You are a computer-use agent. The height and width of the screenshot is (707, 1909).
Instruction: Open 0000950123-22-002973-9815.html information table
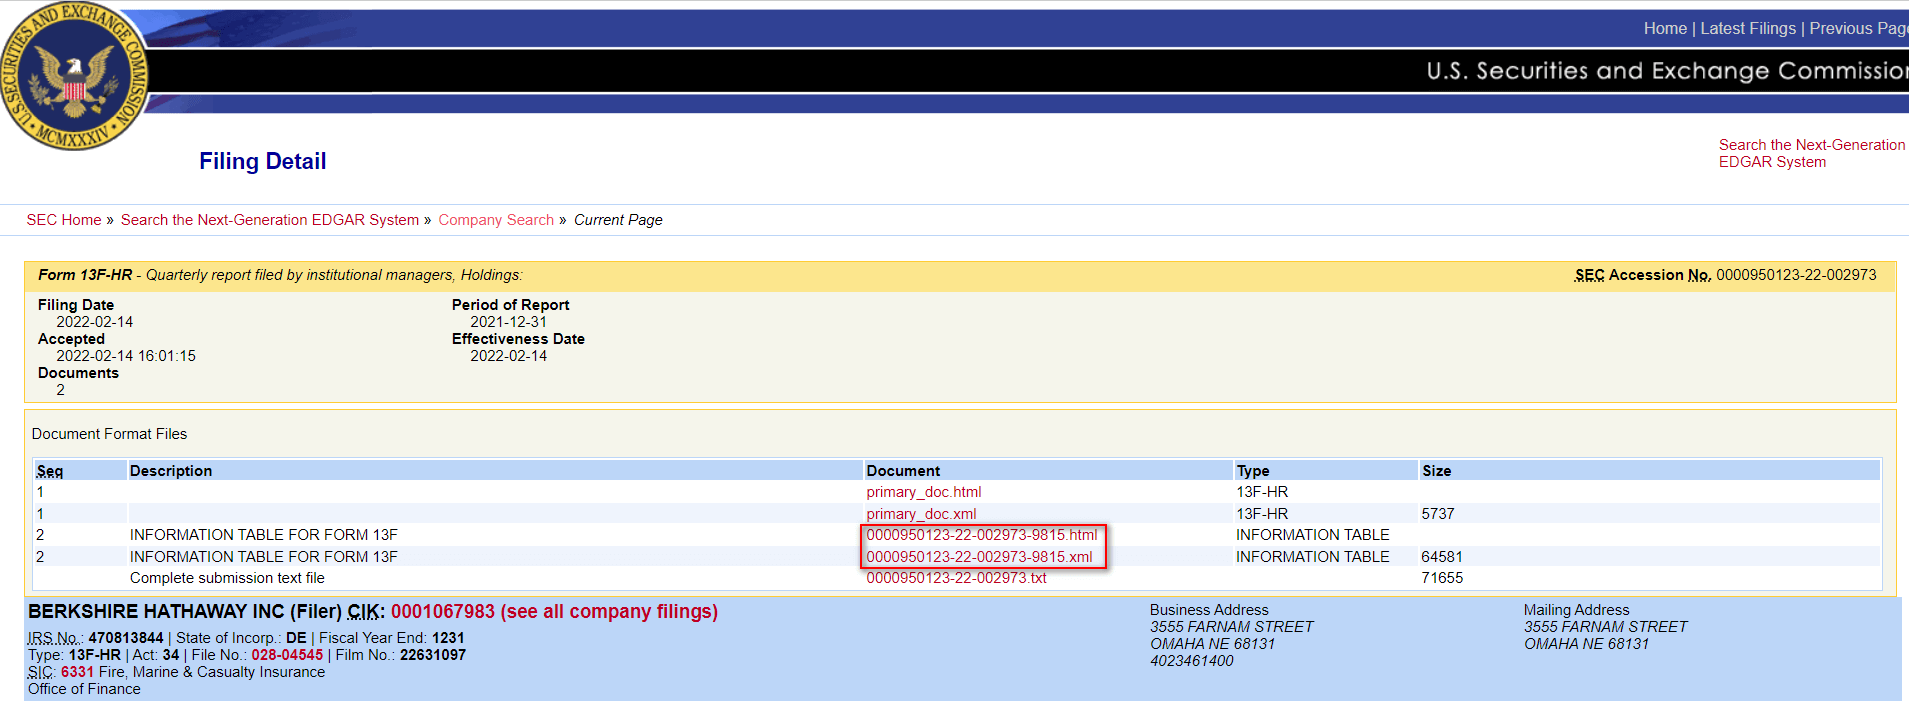(x=981, y=535)
